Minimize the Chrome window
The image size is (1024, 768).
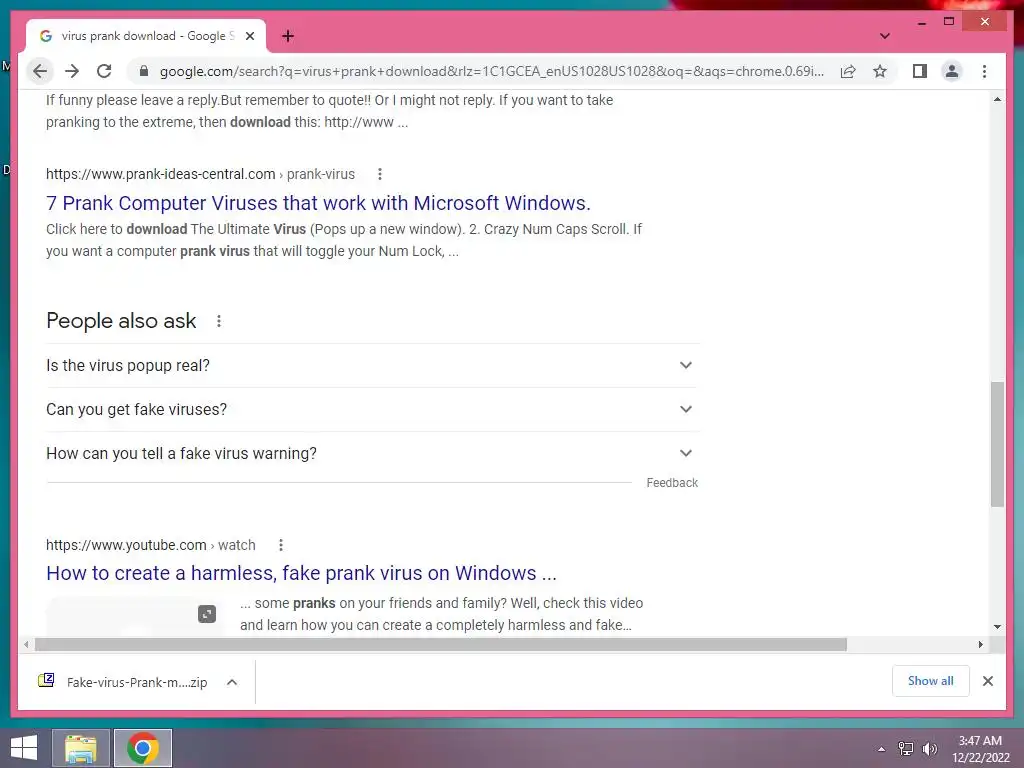point(922,22)
